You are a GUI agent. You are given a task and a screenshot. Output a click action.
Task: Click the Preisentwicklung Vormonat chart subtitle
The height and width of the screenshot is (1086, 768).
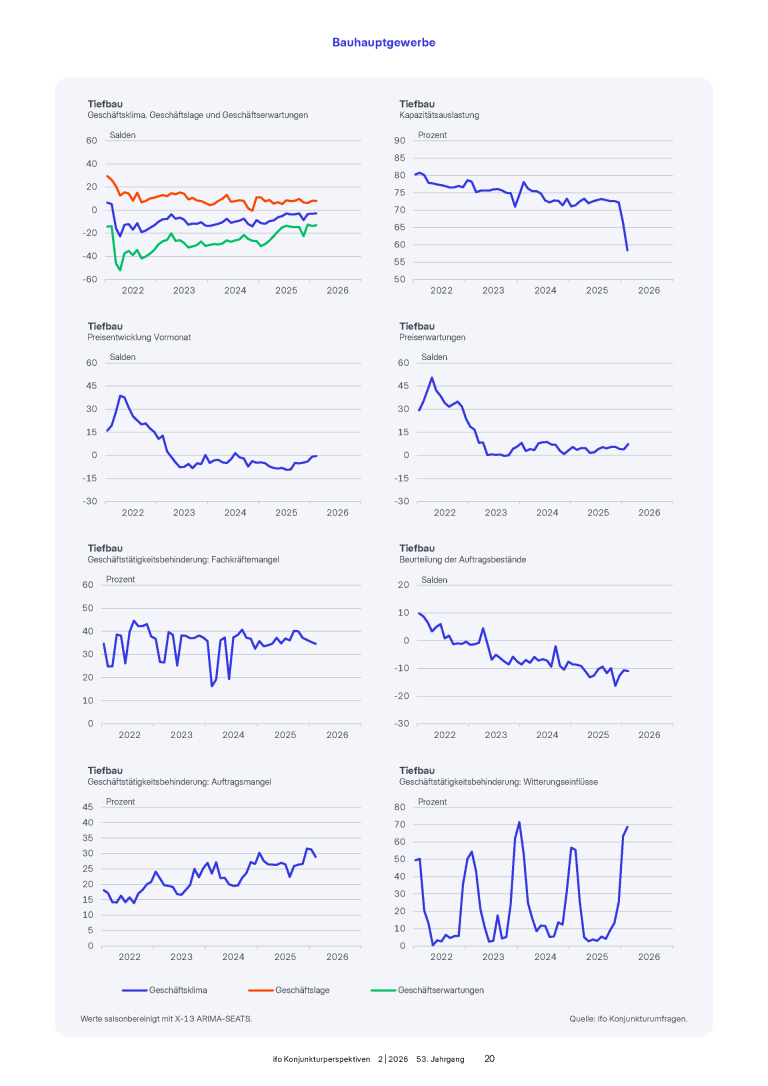point(139,337)
